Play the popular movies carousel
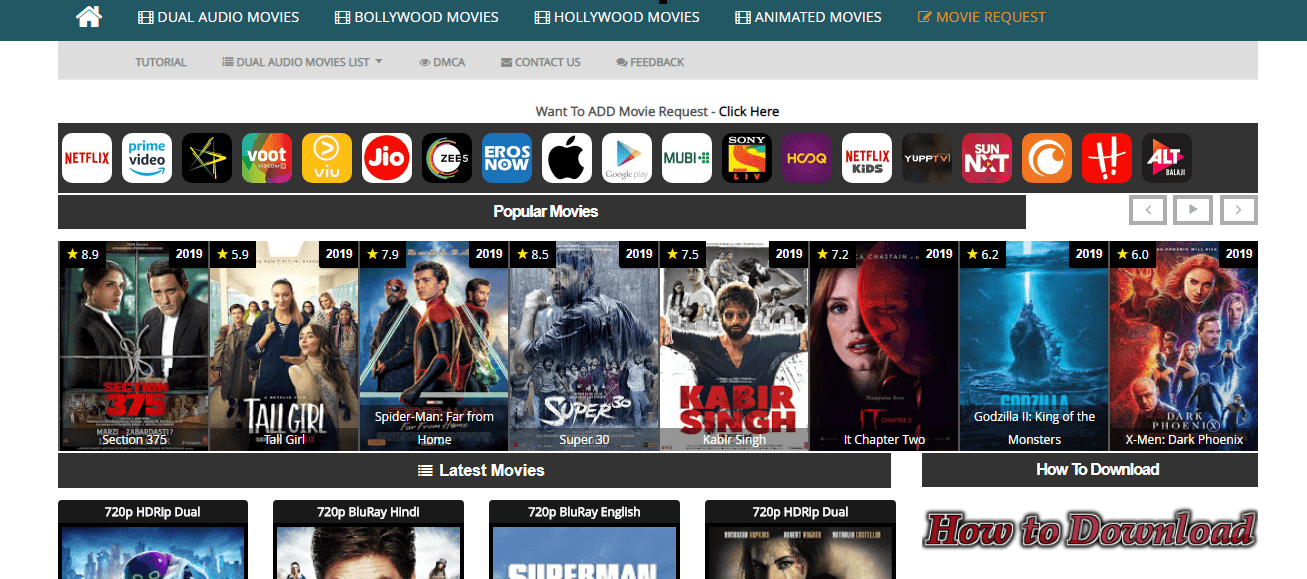 (x=1193, y=210)
